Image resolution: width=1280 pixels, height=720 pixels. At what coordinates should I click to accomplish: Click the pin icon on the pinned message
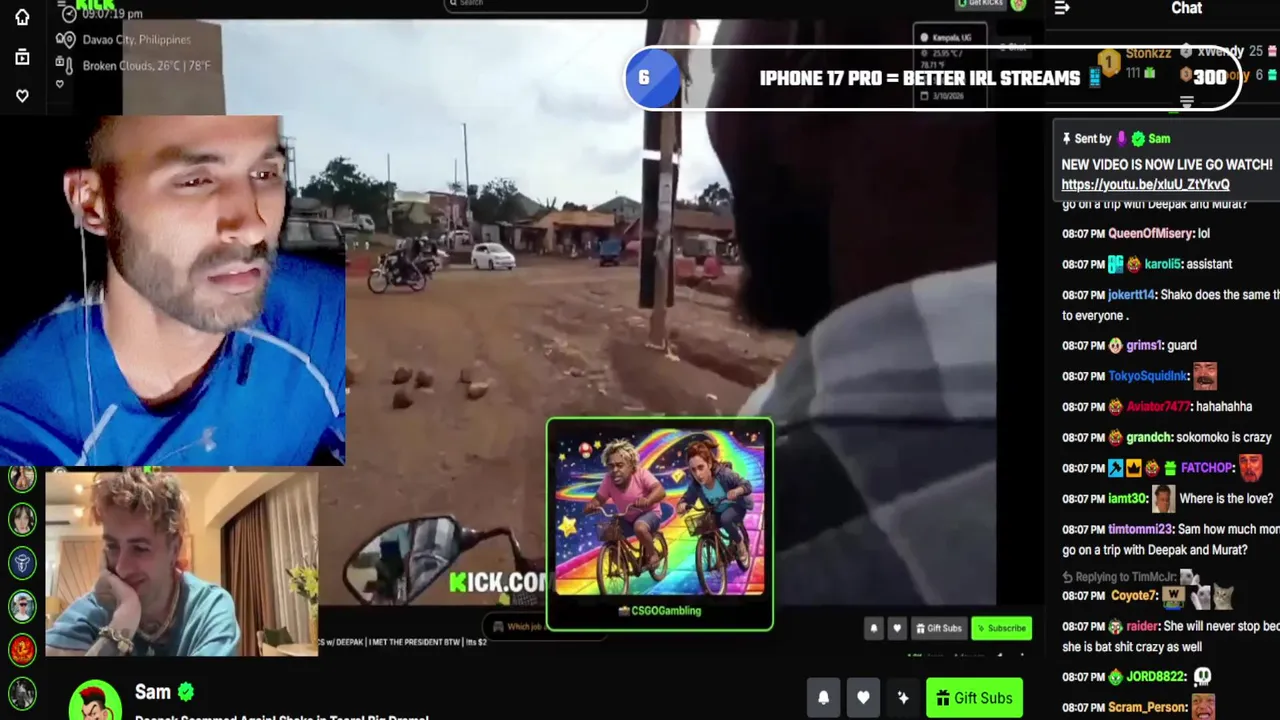pyautogui.click(x=1067, y=139)
